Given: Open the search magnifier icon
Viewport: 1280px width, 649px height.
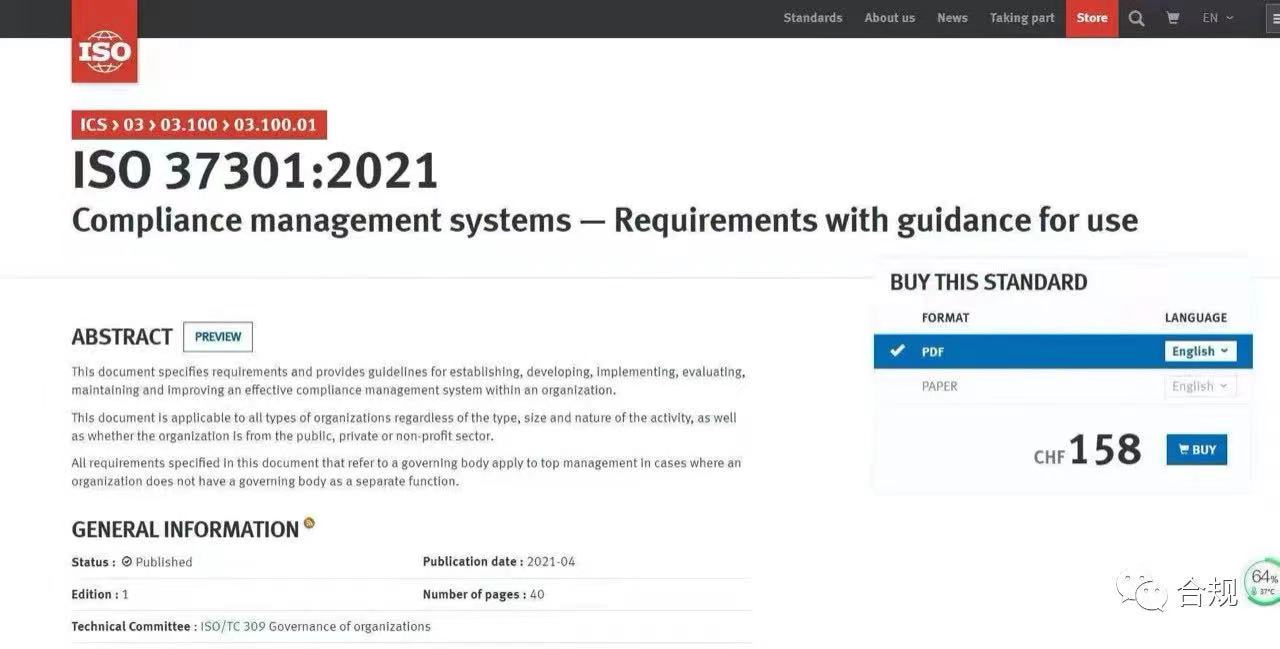Looking at the screenshot, I should point(1136,18).
